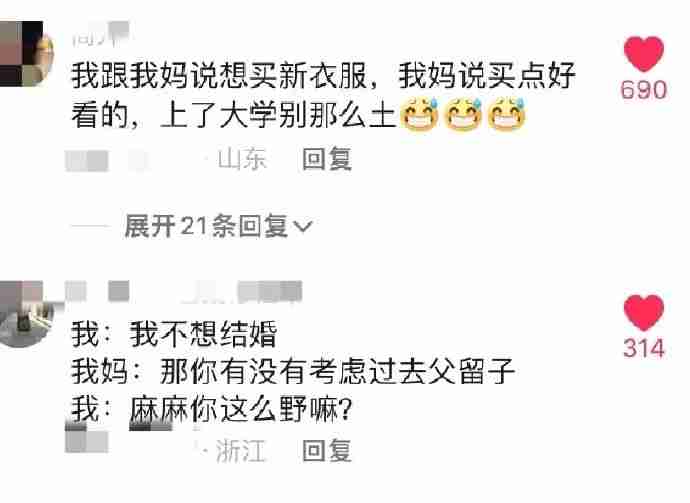Open the second commenter's blurred username
Image resolution: width=690 pixels, height=503 pixels.
click(x=184, y=292)
